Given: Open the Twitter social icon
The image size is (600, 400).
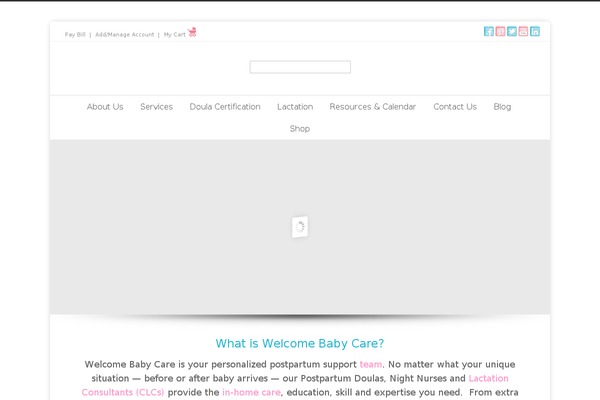Looking at the screenshot, I should [x=512, y=31].
